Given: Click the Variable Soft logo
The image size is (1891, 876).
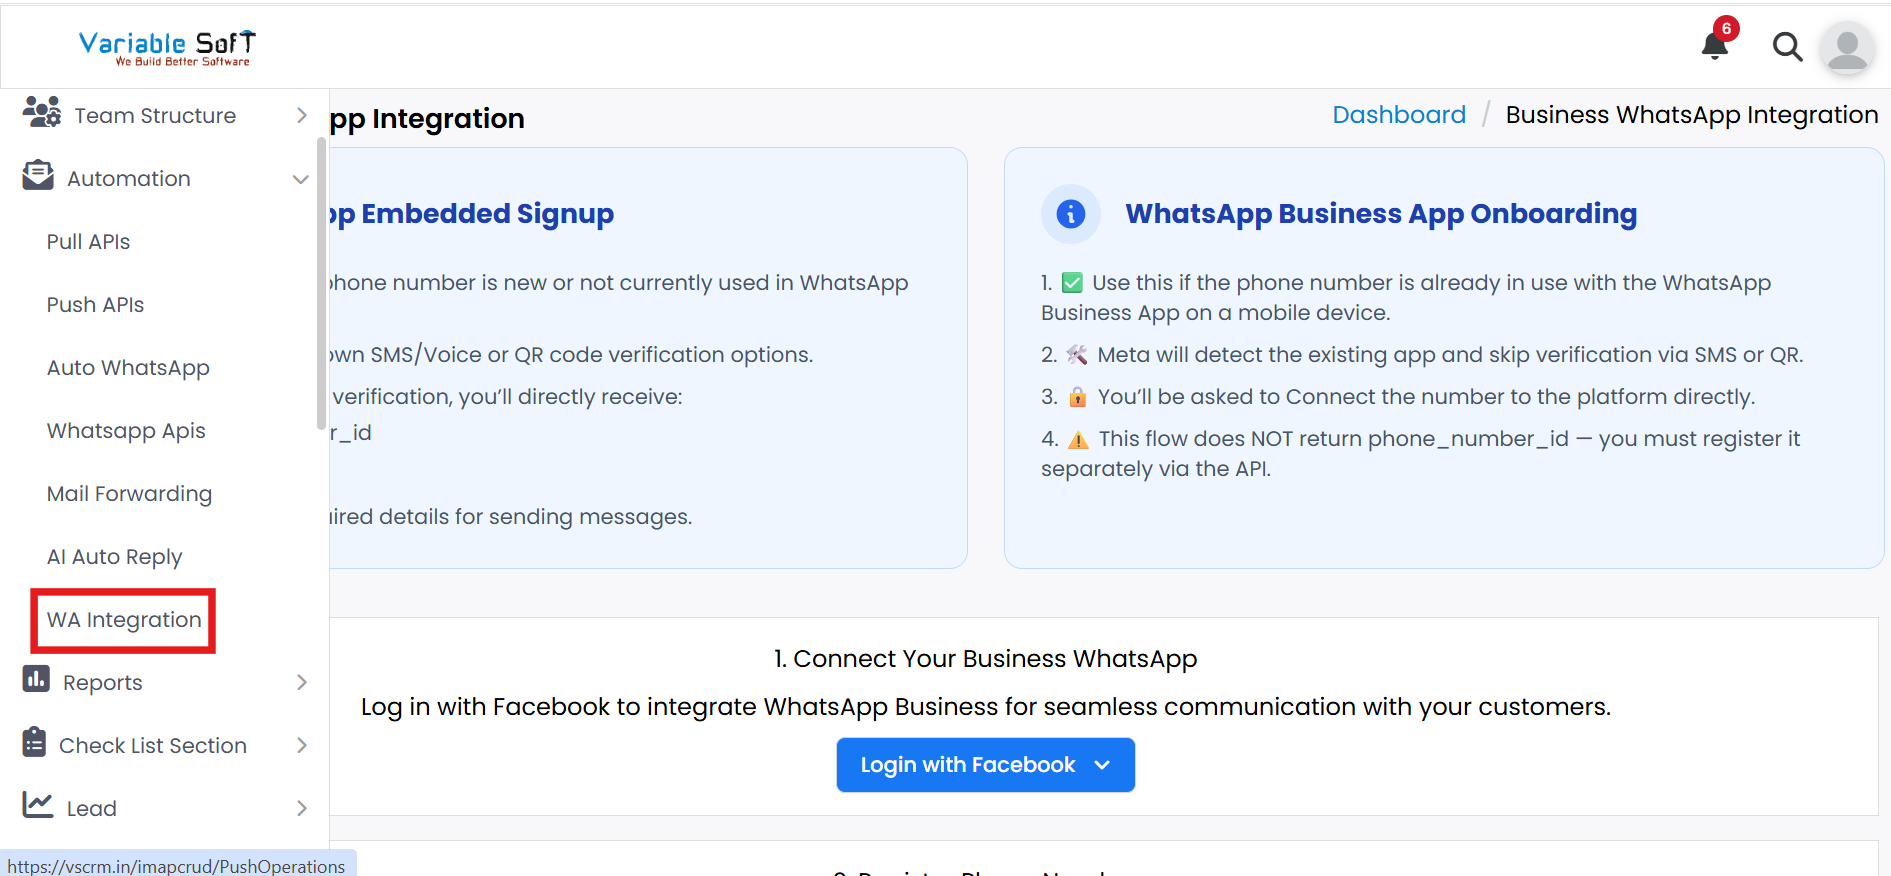Looking at the screenshot, I should click(x=167, y=47).
